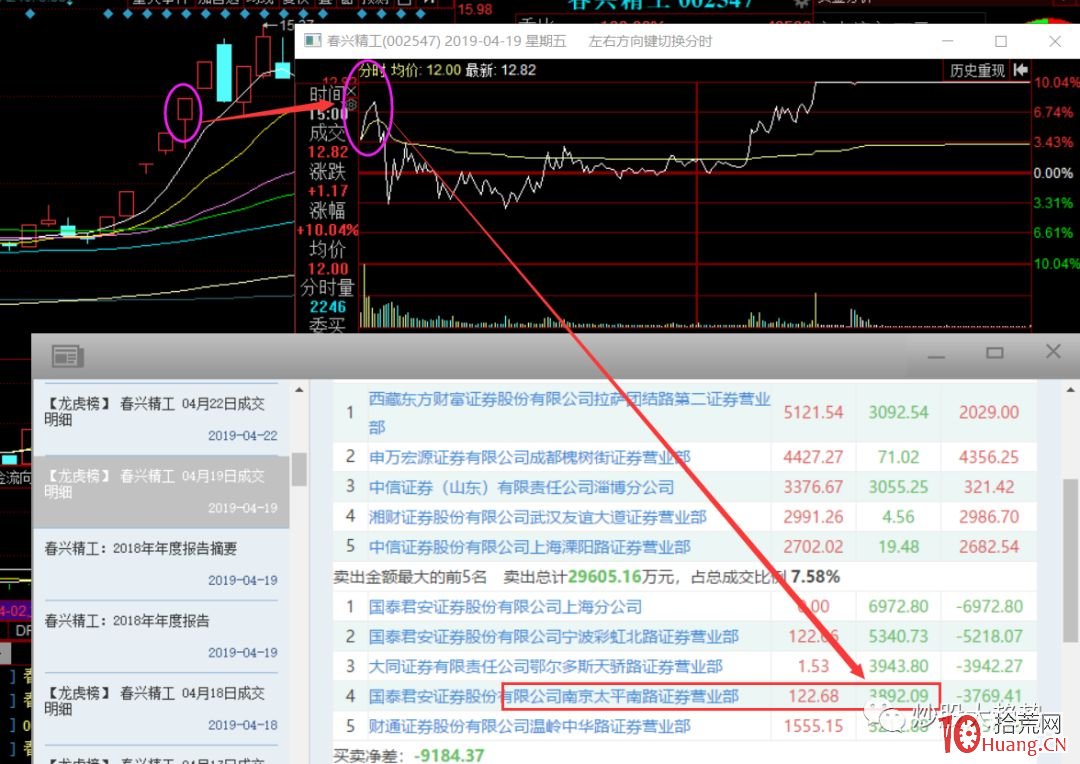Click the buy amount 5121.54

tap(813, 413)
